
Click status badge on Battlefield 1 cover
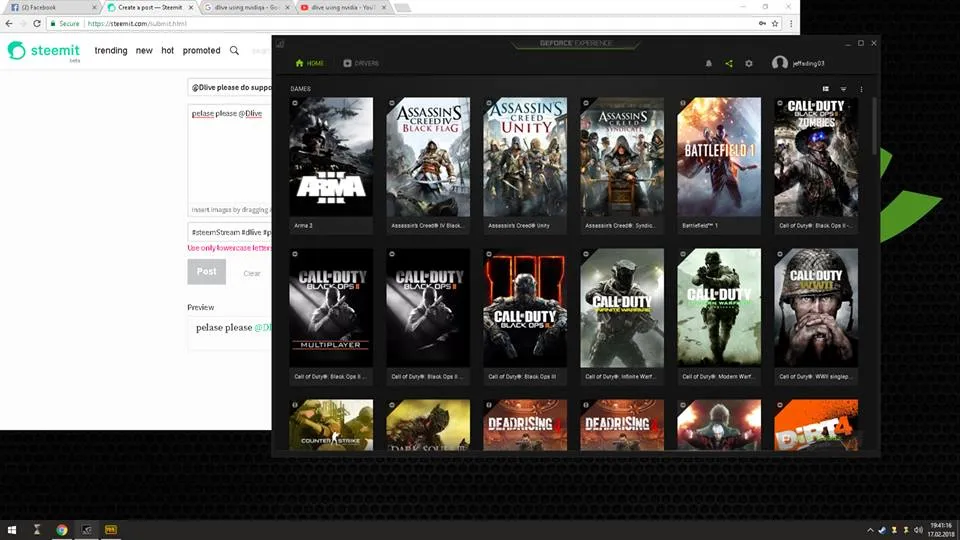tap(683, 103)
